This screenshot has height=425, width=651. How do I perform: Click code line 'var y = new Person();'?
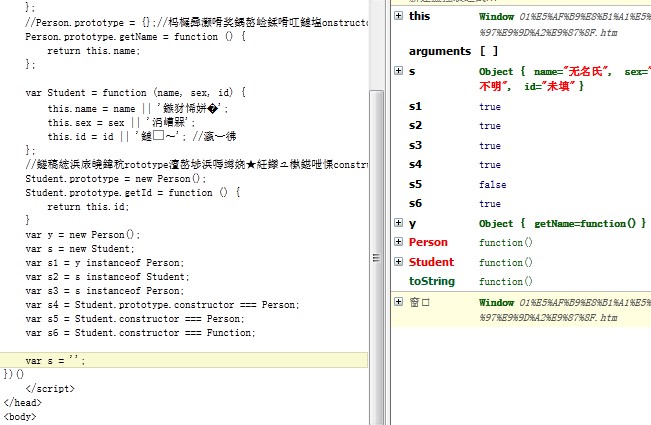83,235
